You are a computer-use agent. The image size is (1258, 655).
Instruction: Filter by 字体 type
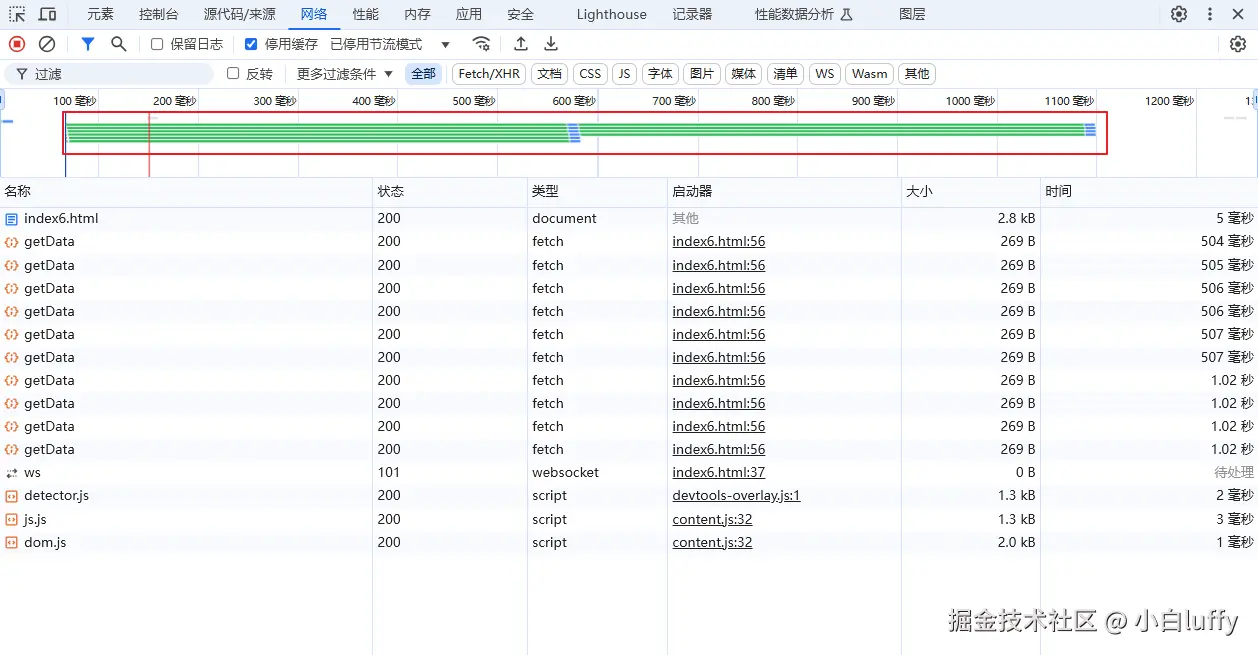point(660,74)
